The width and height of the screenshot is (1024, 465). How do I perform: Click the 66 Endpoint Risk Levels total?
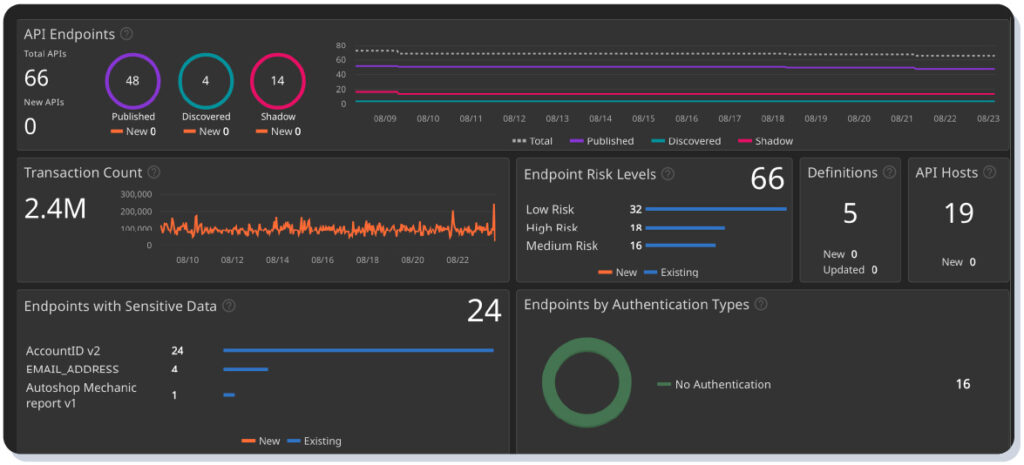tap(767, 179)
